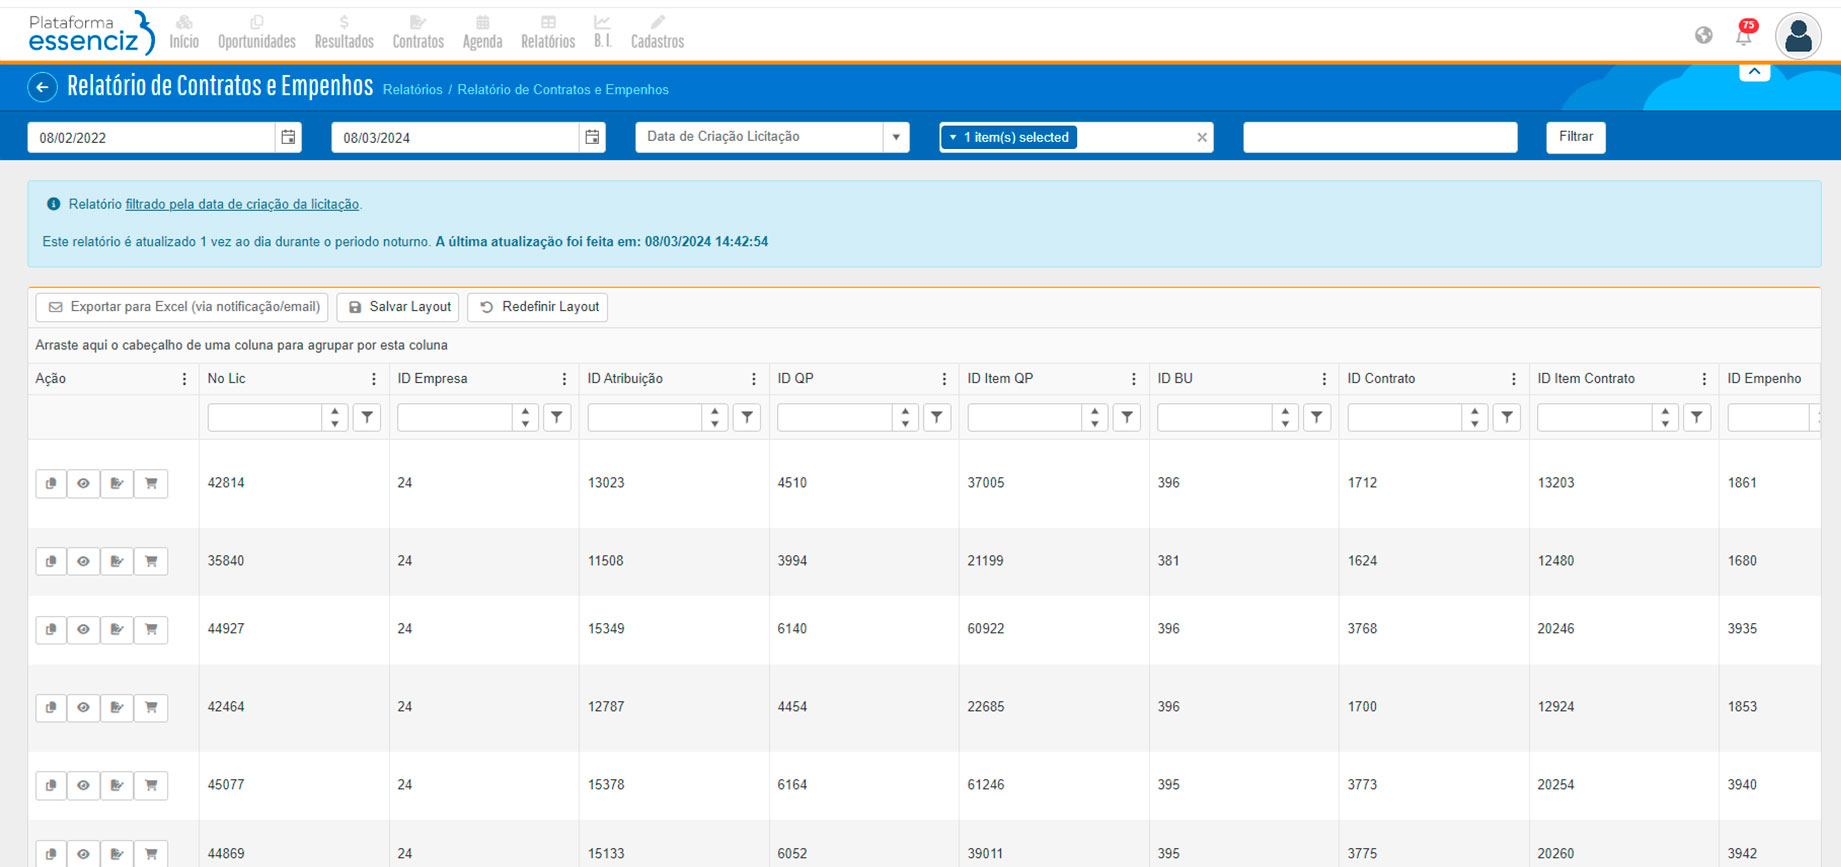
Task: Open the user profile avatar
Action: coord(1798,36)
